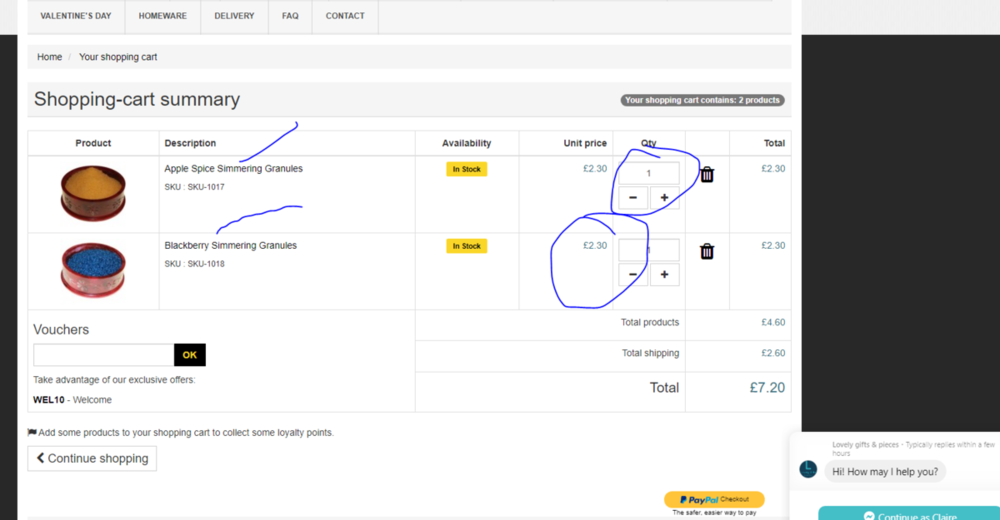The width and height of the screenshot is (1000, 520).
Task: Open the Valentine's Day menu
Action: coord(76,16)
